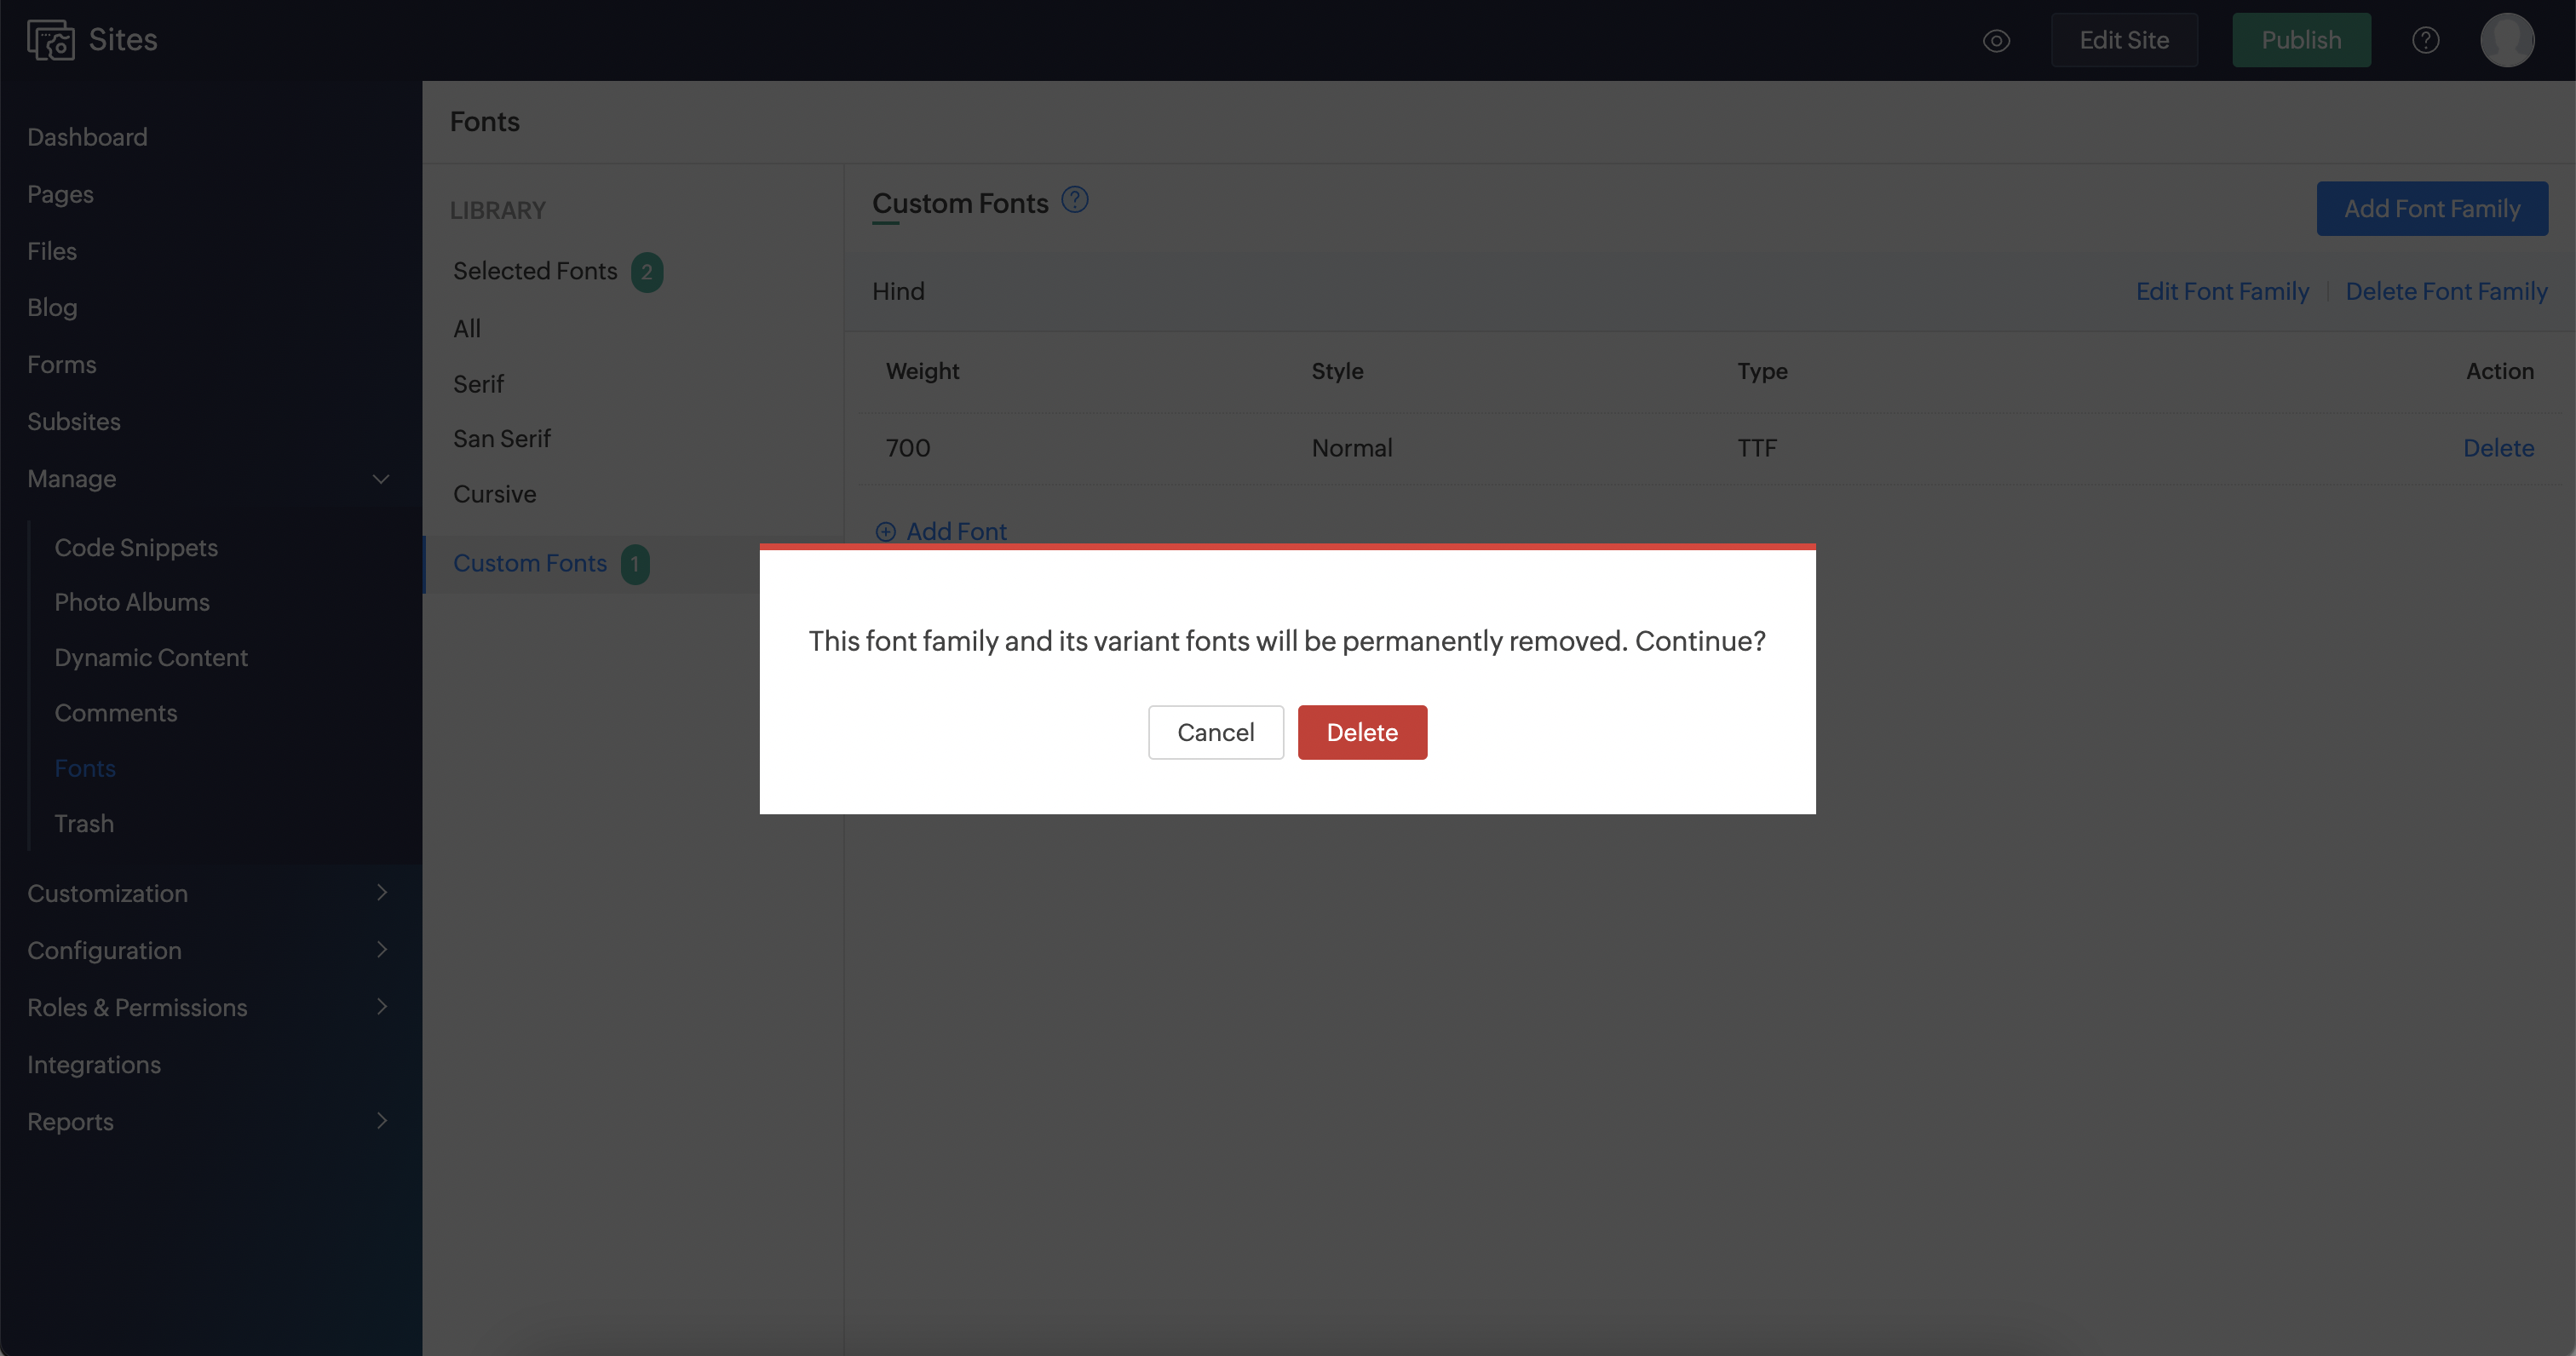Open Code Snippets in sidebar
The image size is (2576, 1356).
[x=136, y=547]
